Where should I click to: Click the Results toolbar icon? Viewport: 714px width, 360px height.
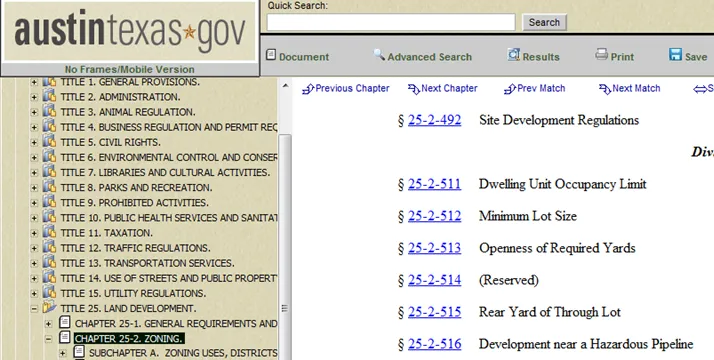(x=514, y=55)
